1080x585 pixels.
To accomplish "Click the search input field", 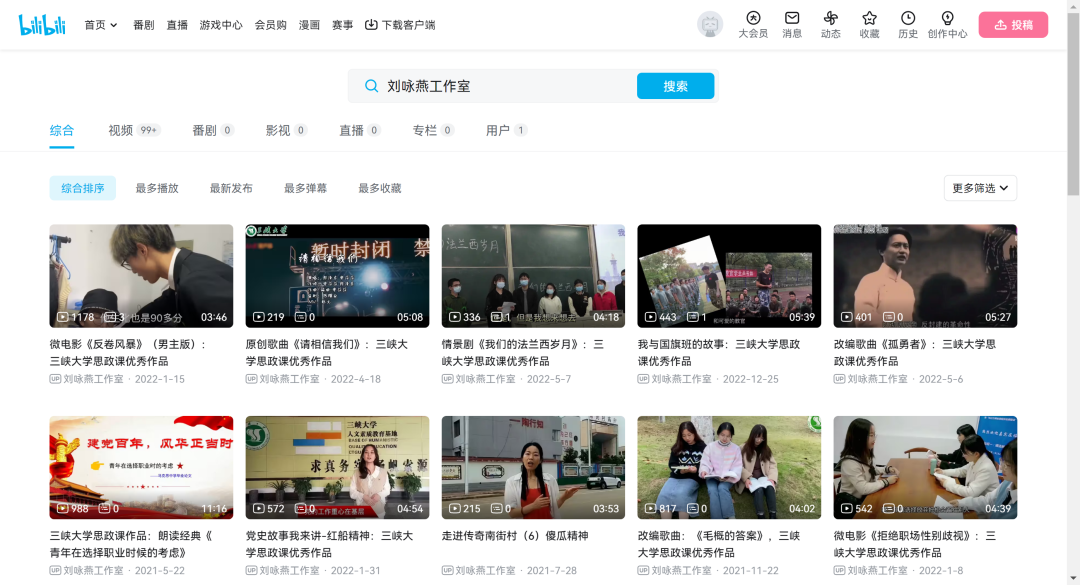I will pyautogui.click(x=500, y=86).
